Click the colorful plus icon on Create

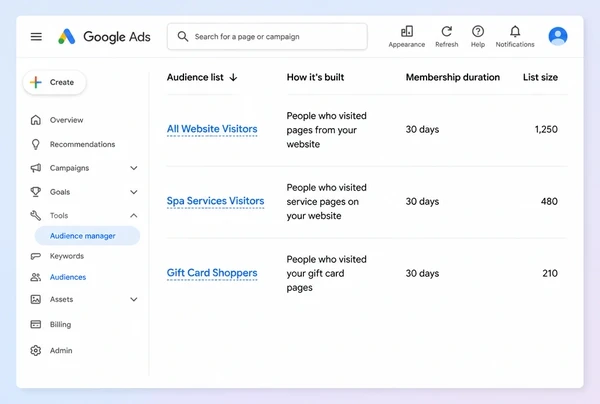point(36,82)
